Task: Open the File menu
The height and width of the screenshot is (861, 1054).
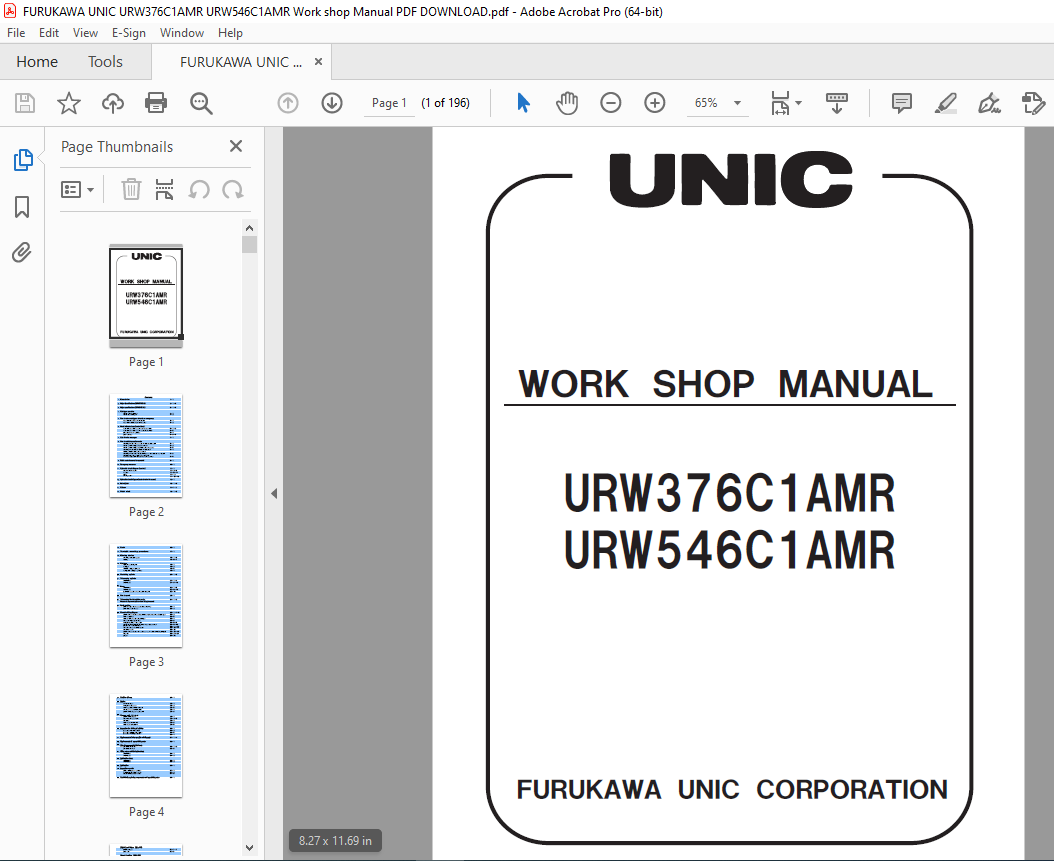Action: [16, 33]
